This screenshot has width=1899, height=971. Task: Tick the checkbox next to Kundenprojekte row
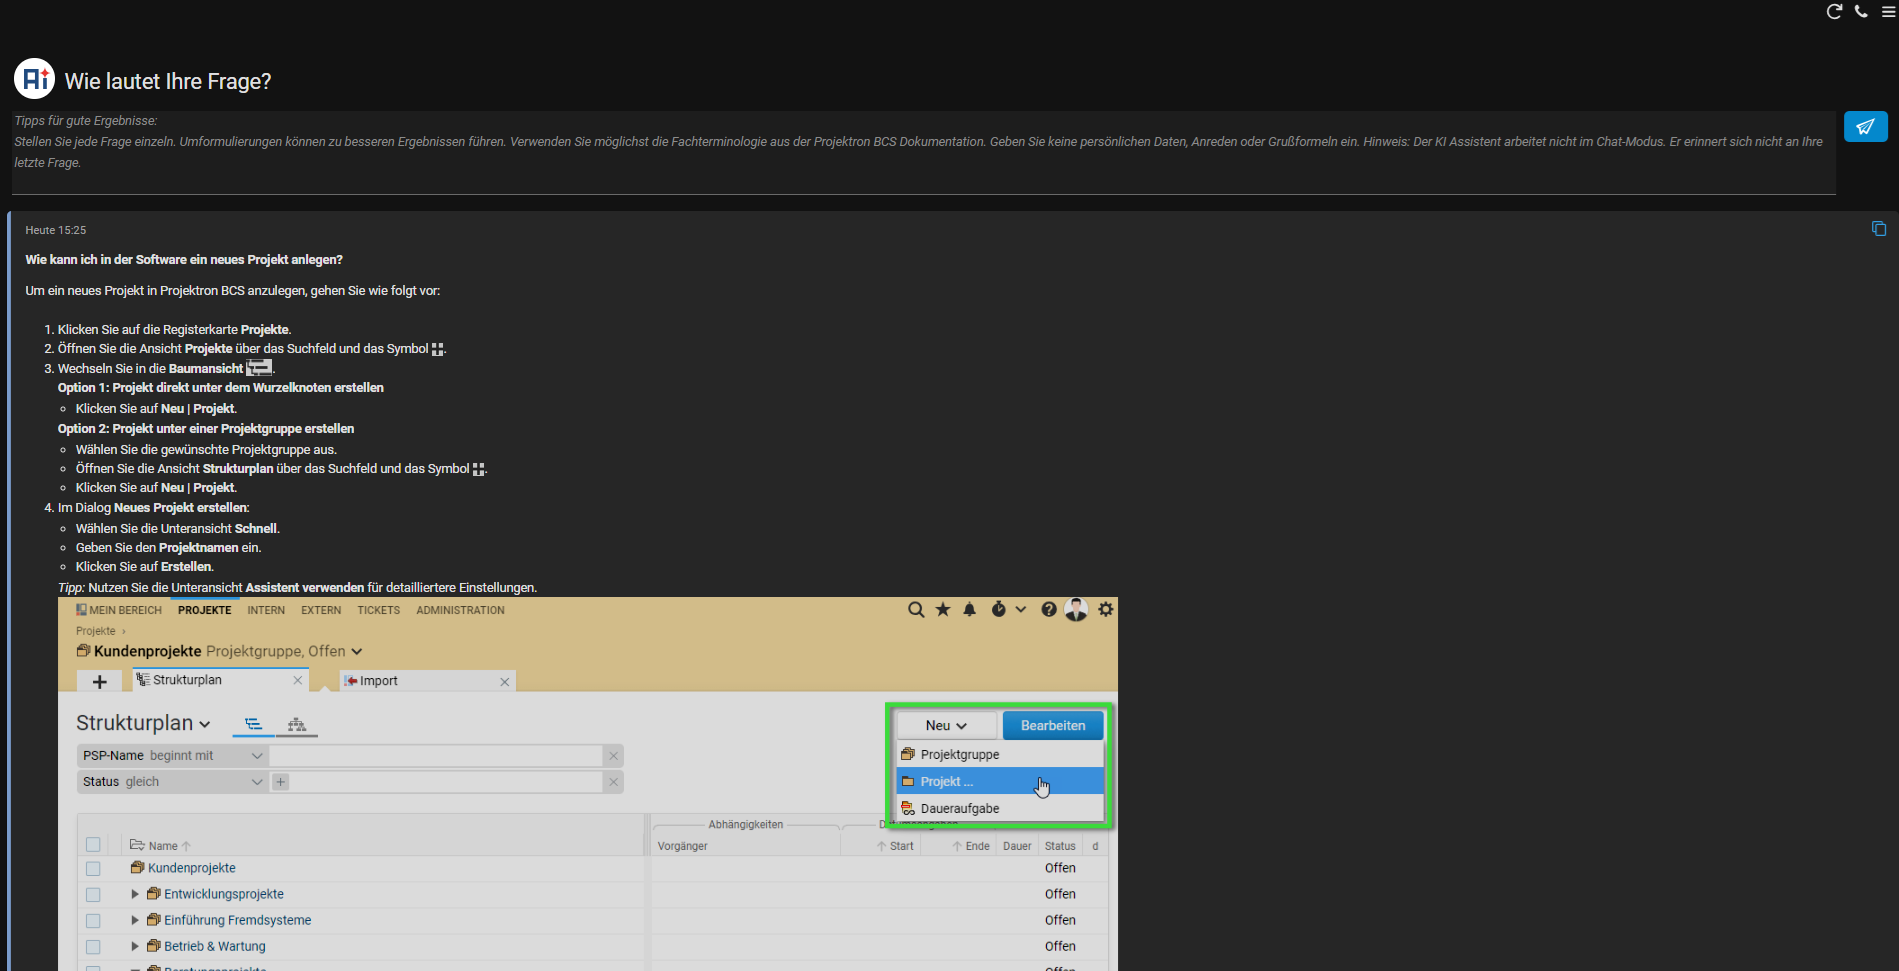[x=93, y=869]
